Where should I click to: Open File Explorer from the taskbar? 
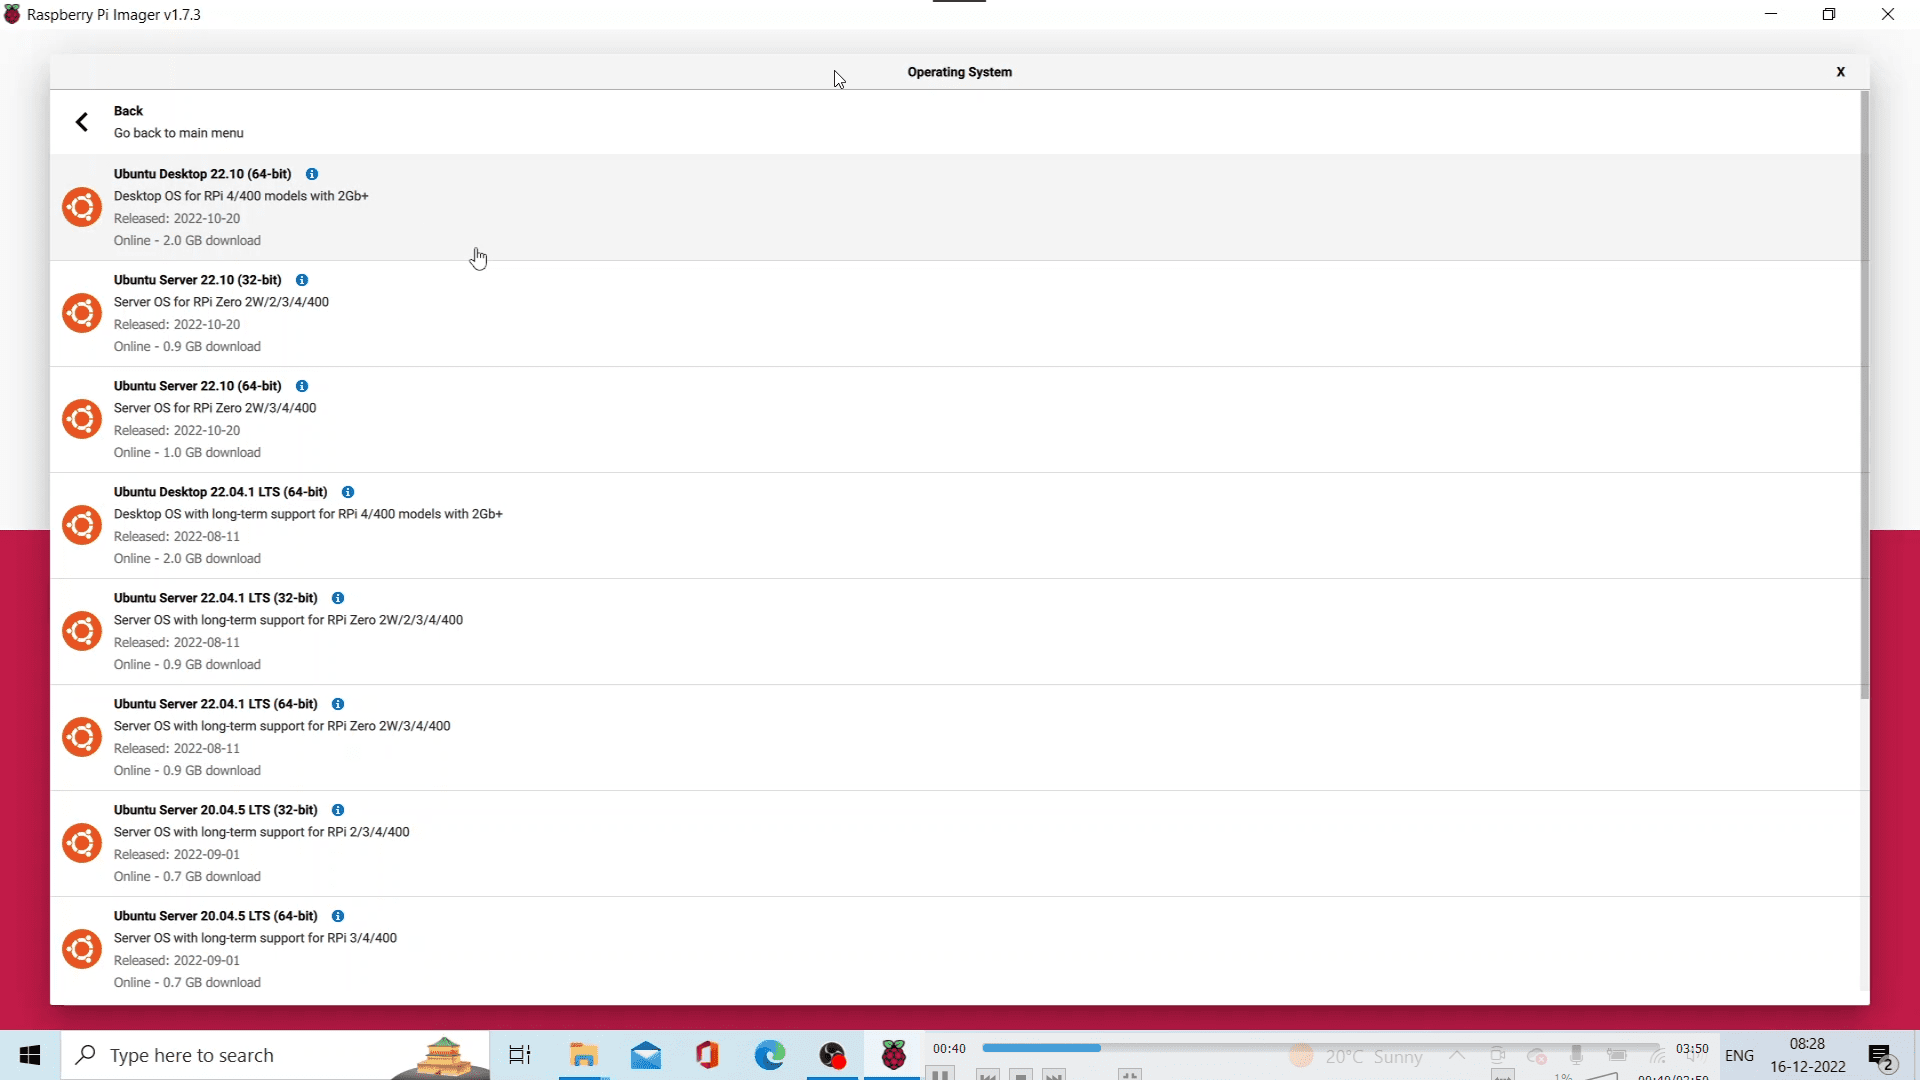[x=583, y=1055]
